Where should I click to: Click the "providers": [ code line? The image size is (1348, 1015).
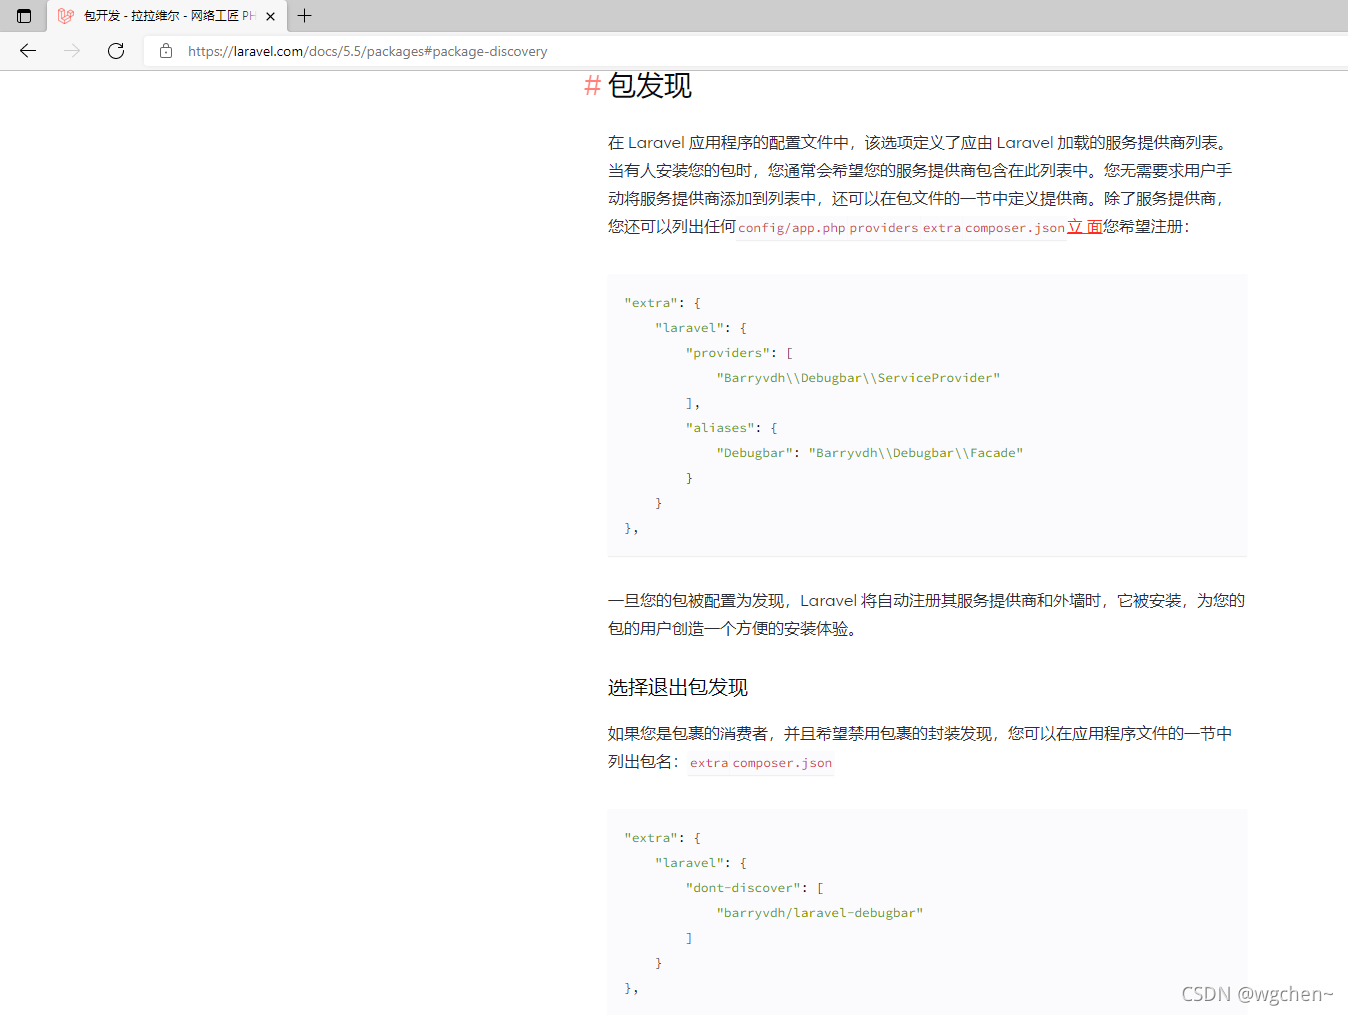[x=739, y=353]
